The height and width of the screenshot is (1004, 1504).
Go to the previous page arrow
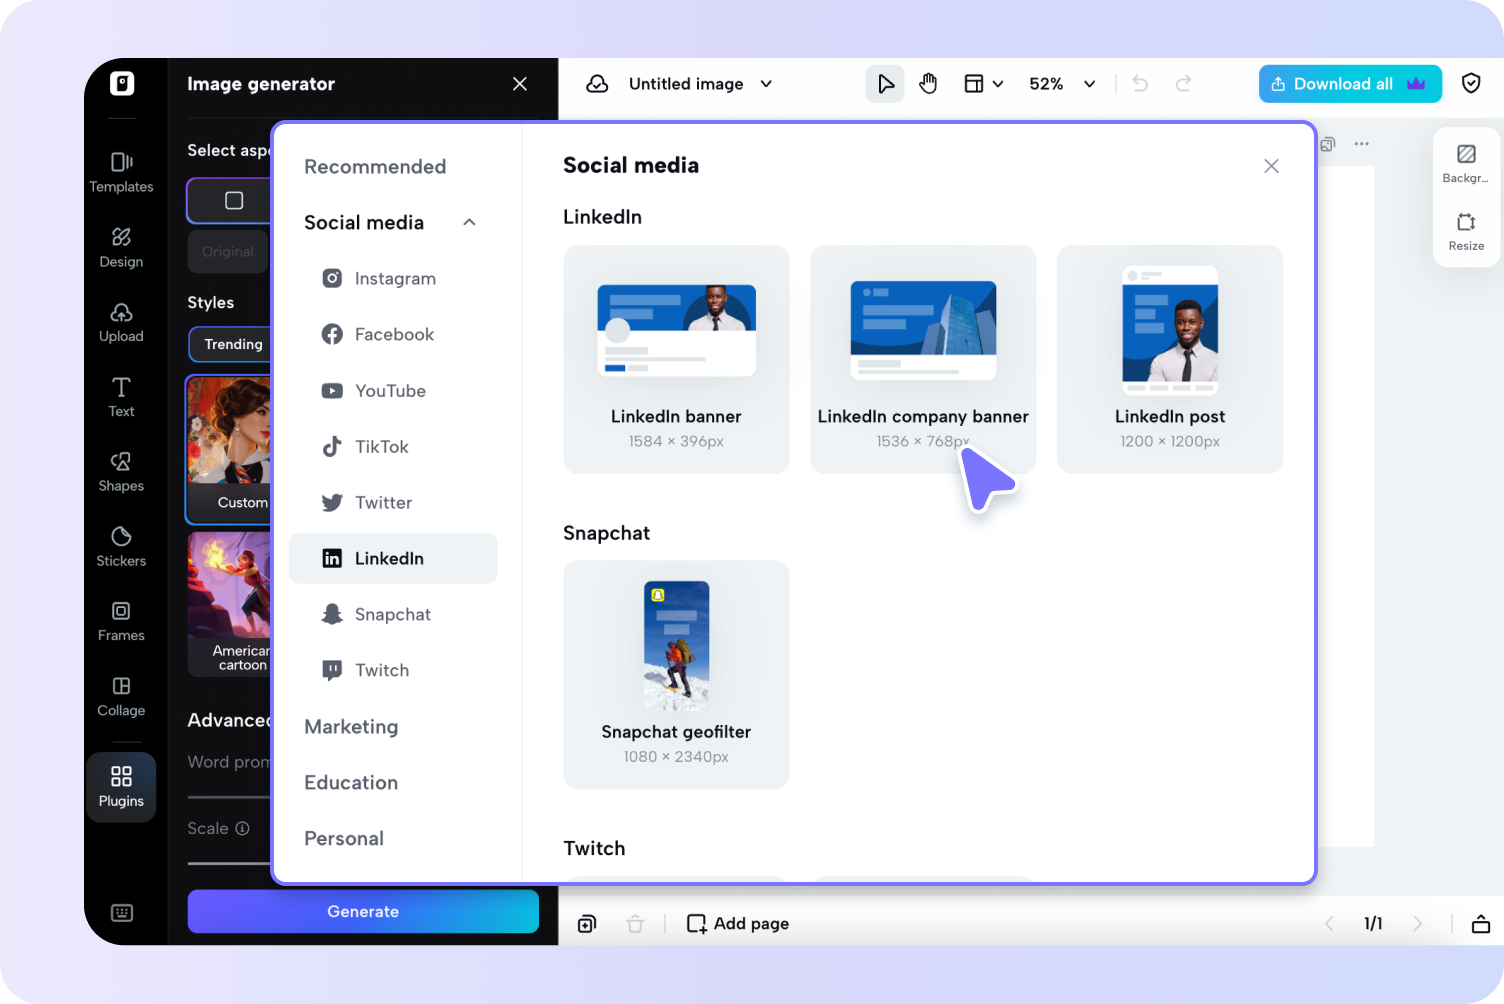tap(1329, 924)
